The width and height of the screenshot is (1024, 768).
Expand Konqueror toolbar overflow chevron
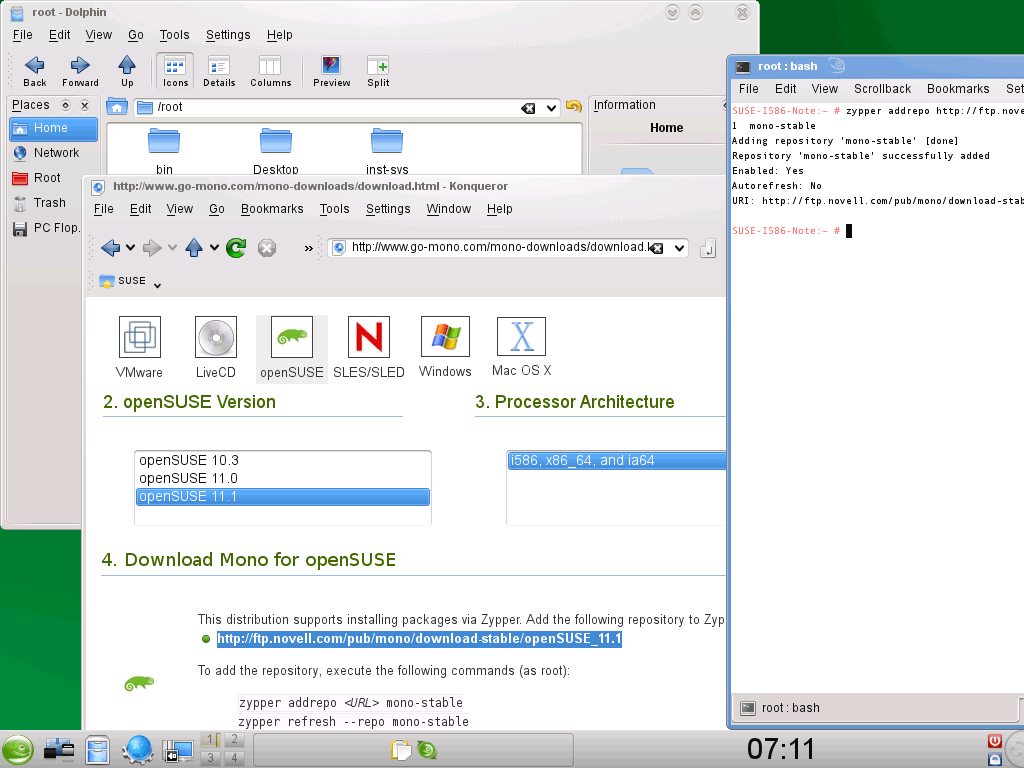308,248
